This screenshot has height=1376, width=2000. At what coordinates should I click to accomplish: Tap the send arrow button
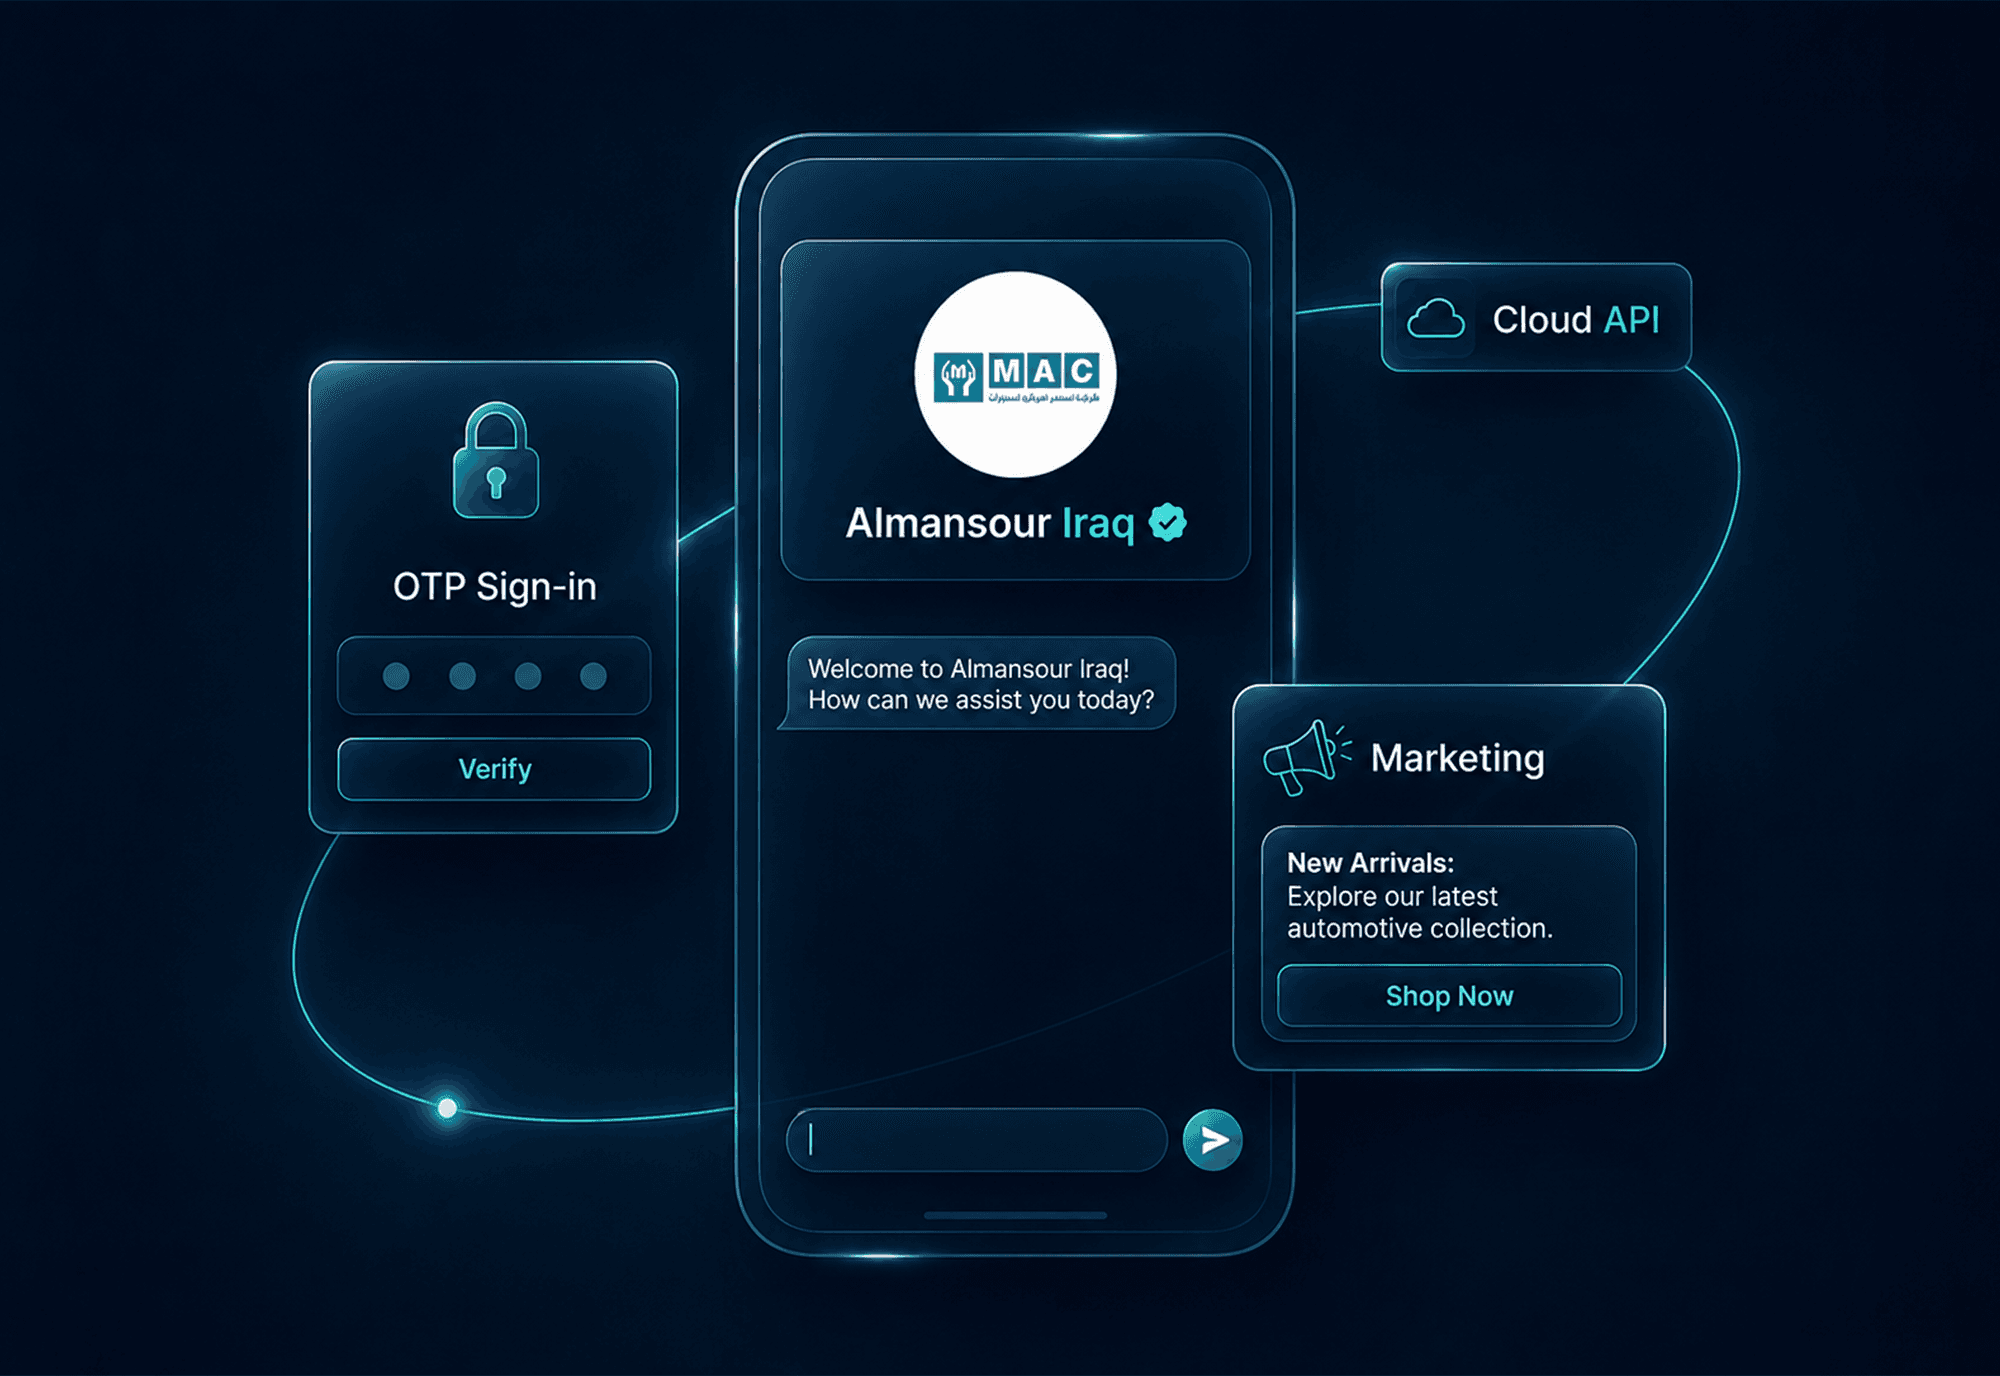tap(1212, 1139)
